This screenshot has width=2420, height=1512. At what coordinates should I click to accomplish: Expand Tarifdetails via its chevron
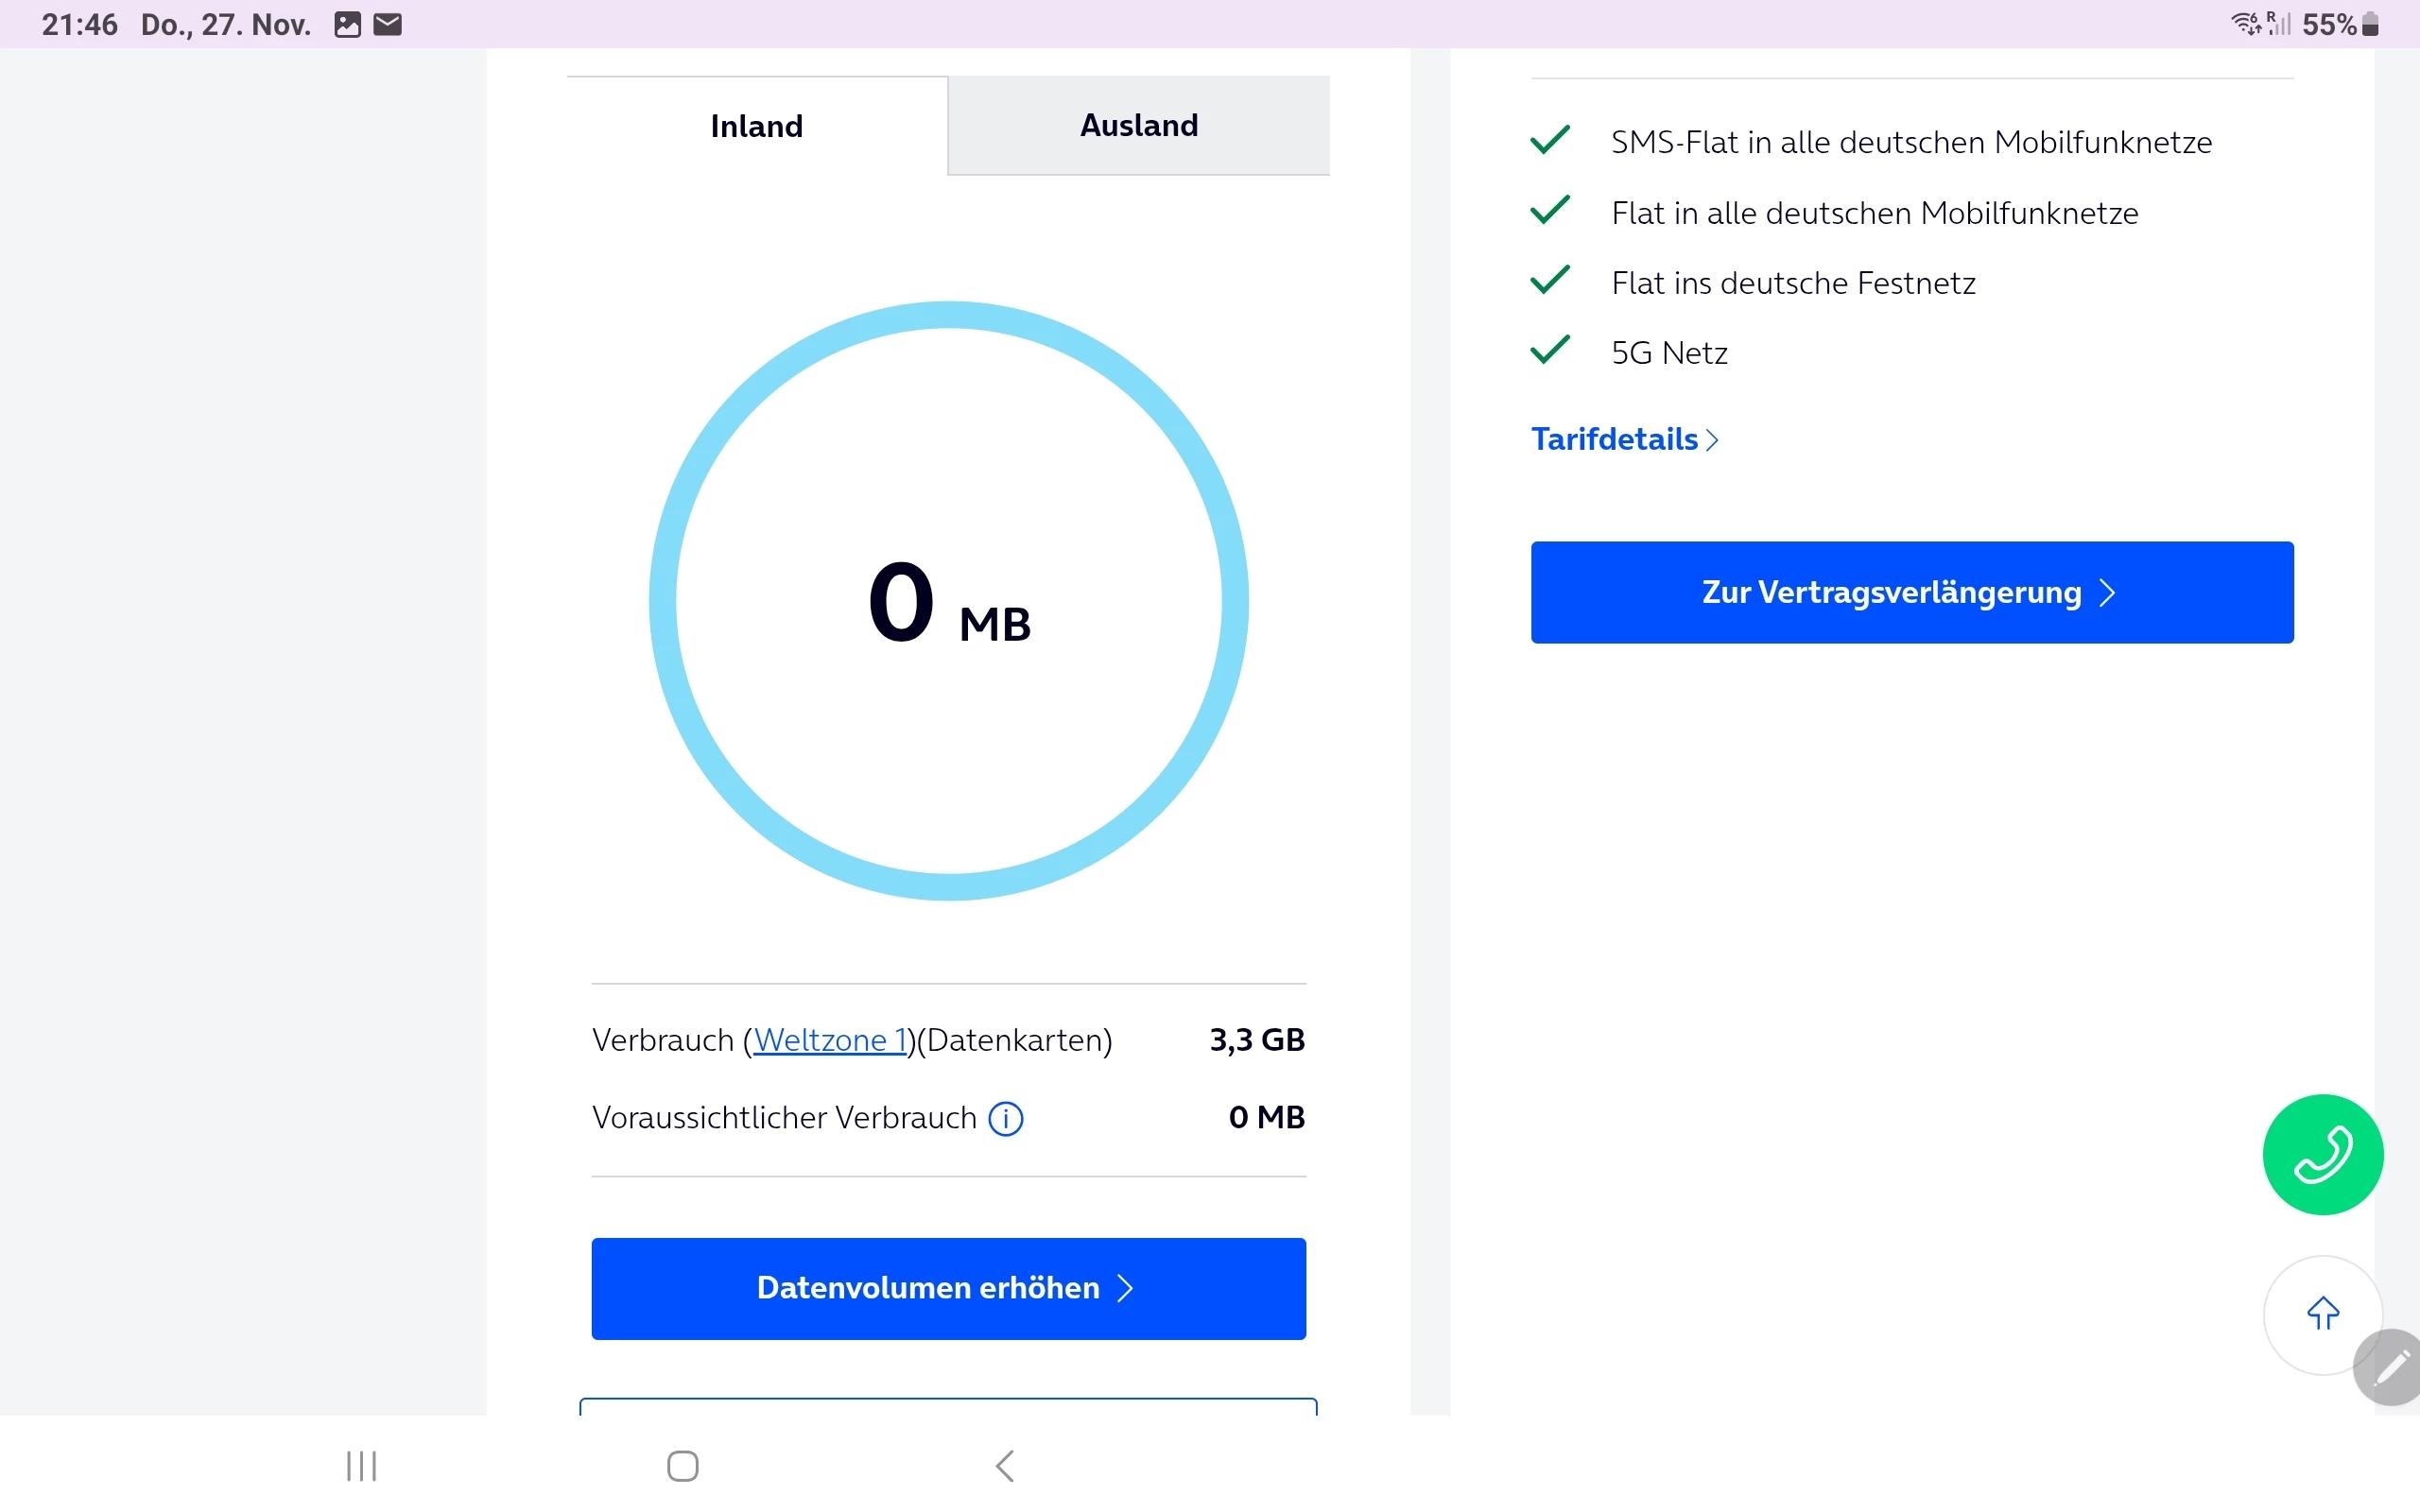1712,440
